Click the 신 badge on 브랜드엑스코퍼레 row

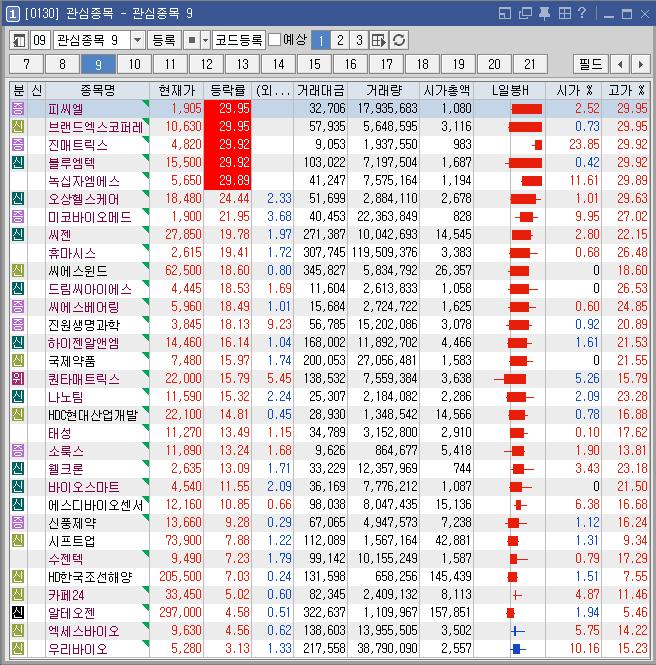click(18, 126)
